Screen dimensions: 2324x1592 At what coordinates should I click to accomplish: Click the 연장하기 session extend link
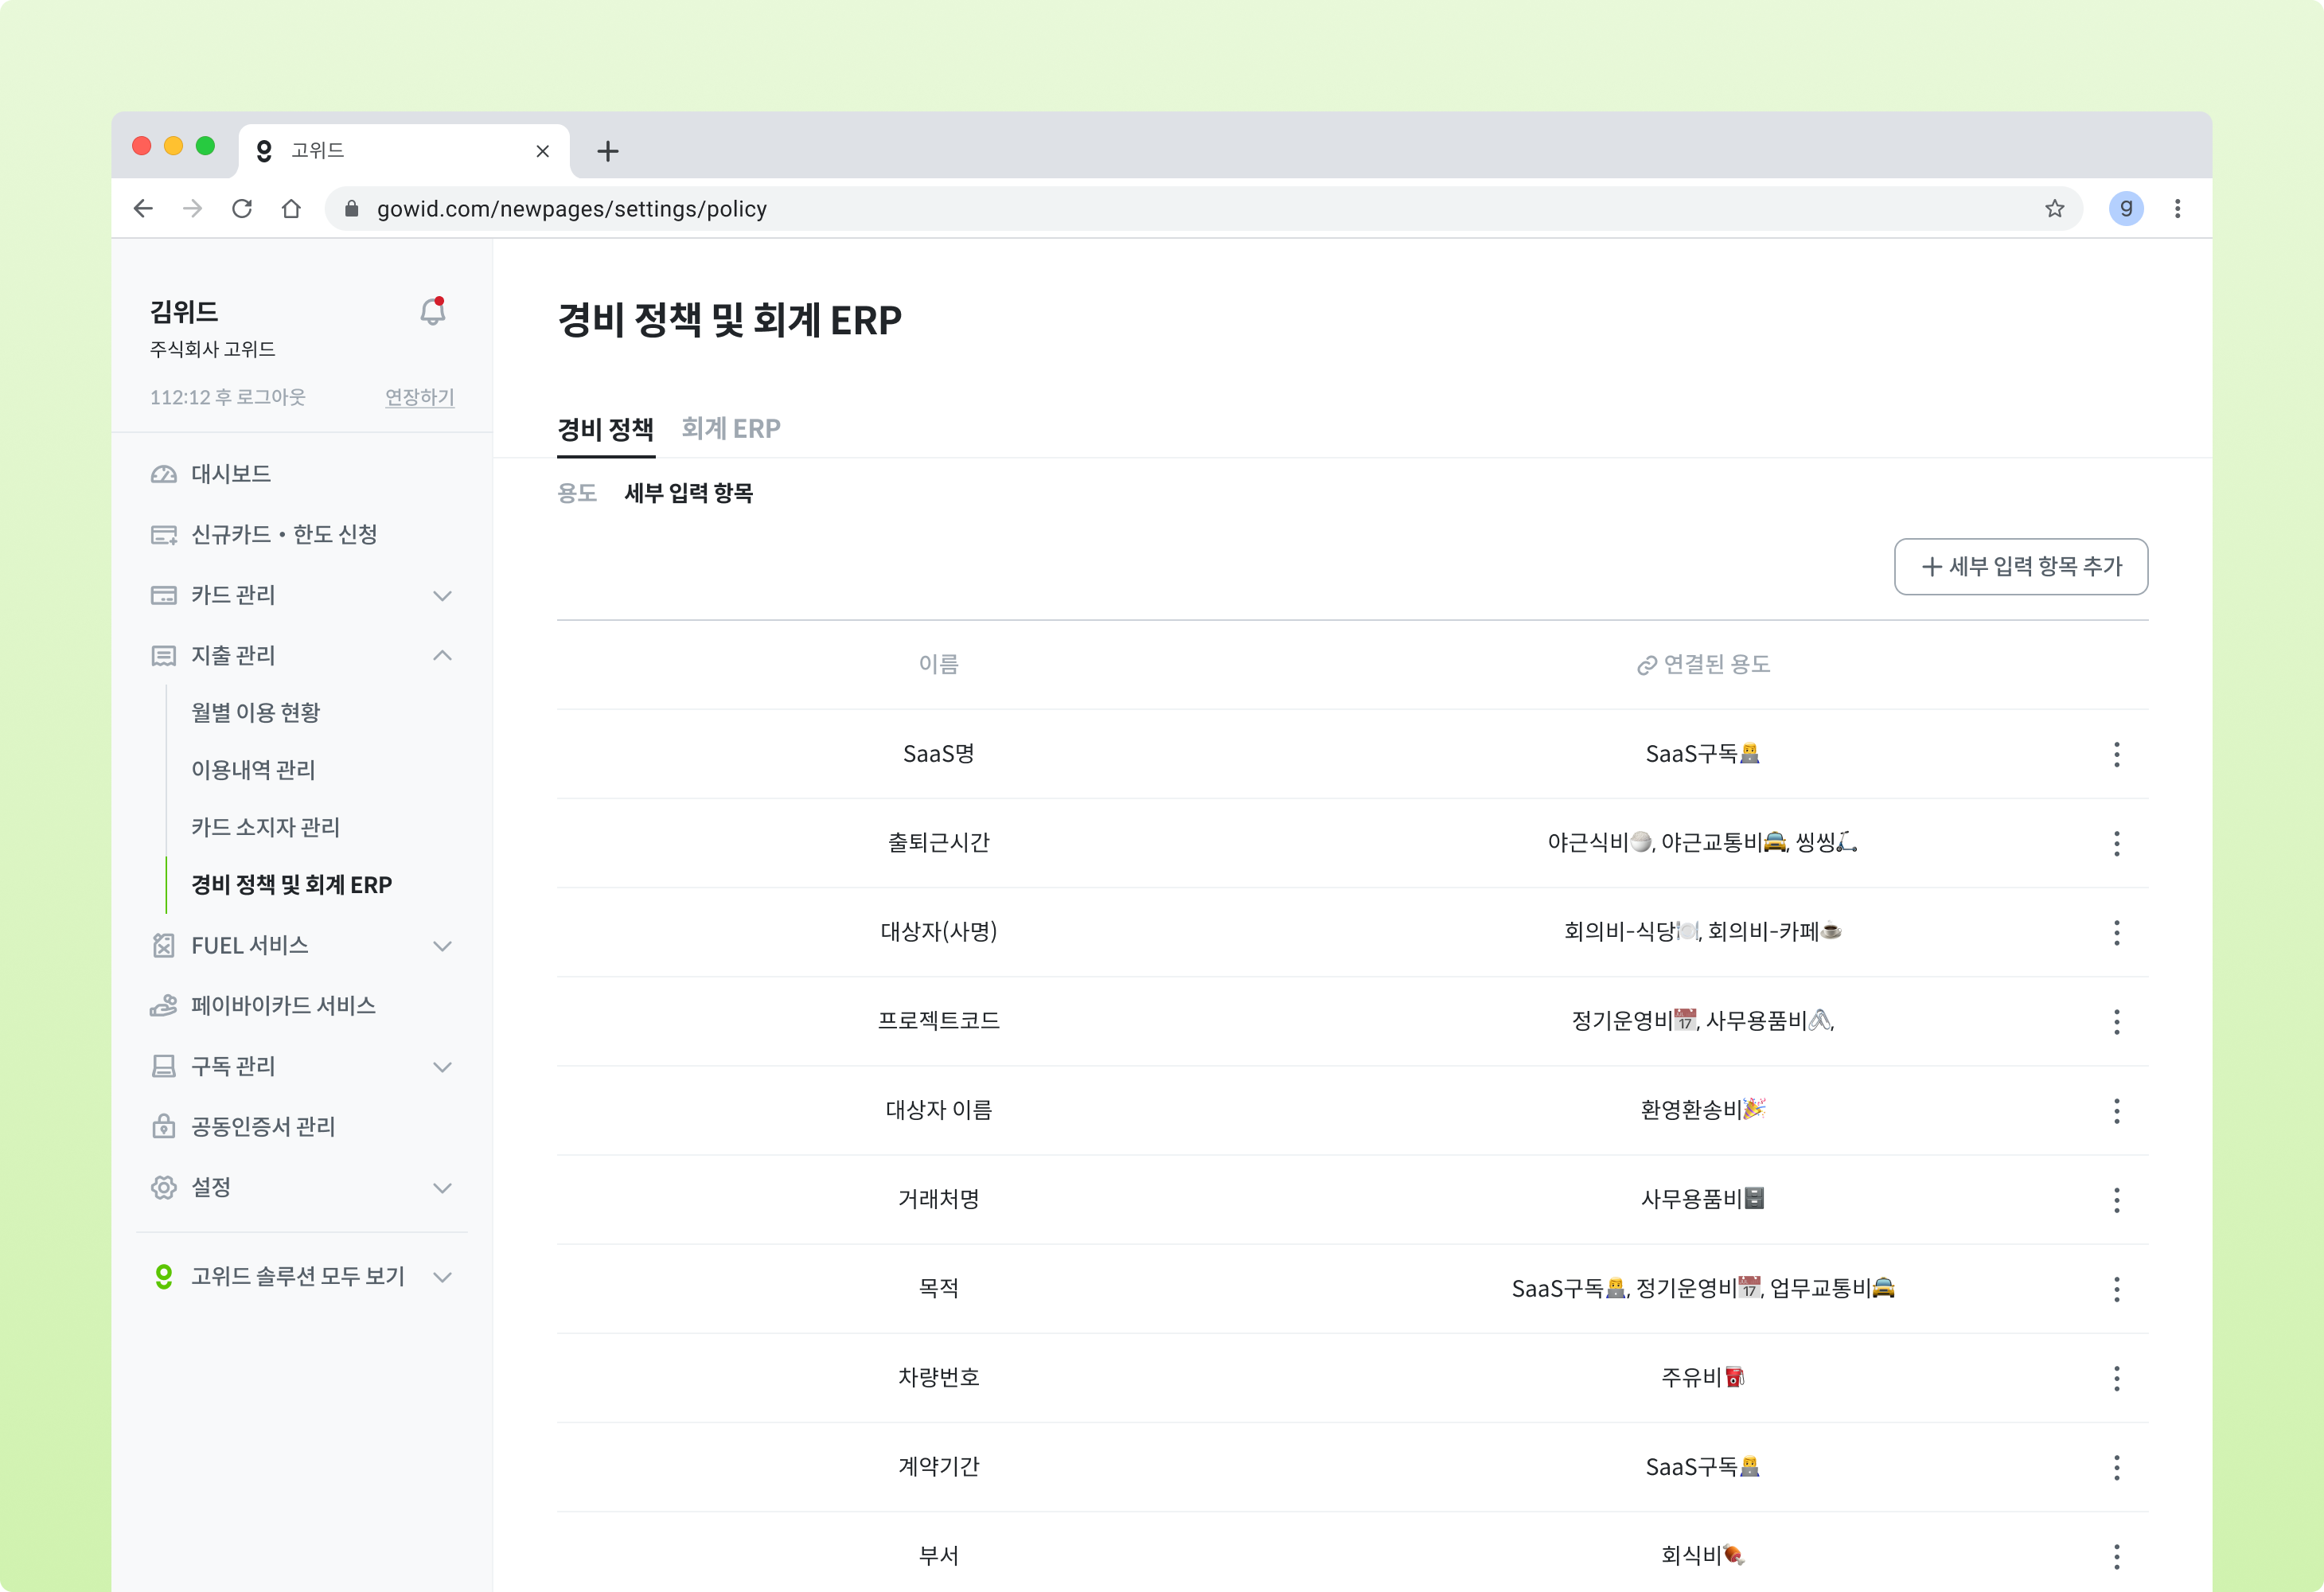tap(419, 397)
